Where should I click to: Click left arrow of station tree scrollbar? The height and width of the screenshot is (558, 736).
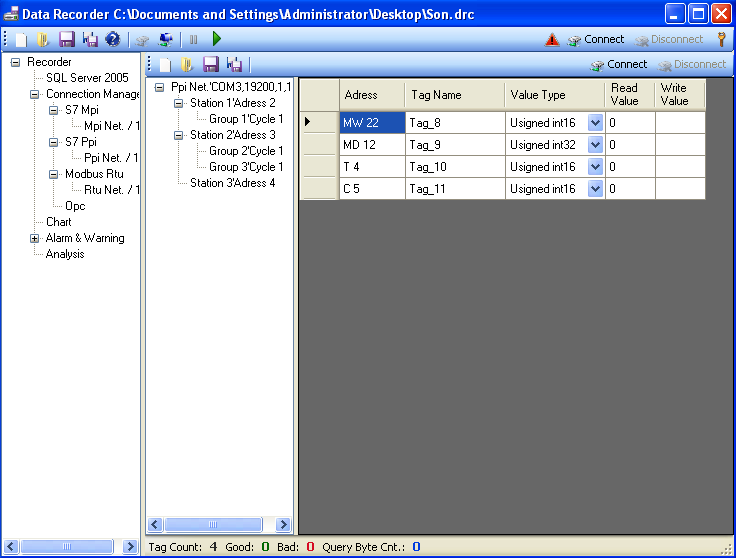(155, 524)
